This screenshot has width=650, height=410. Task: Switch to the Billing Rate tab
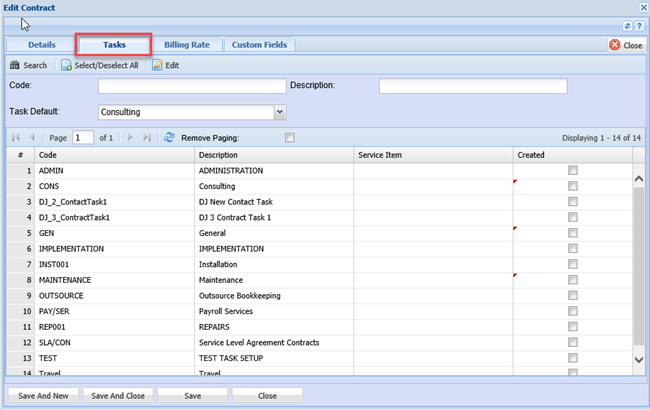click(x=188, y=45)
